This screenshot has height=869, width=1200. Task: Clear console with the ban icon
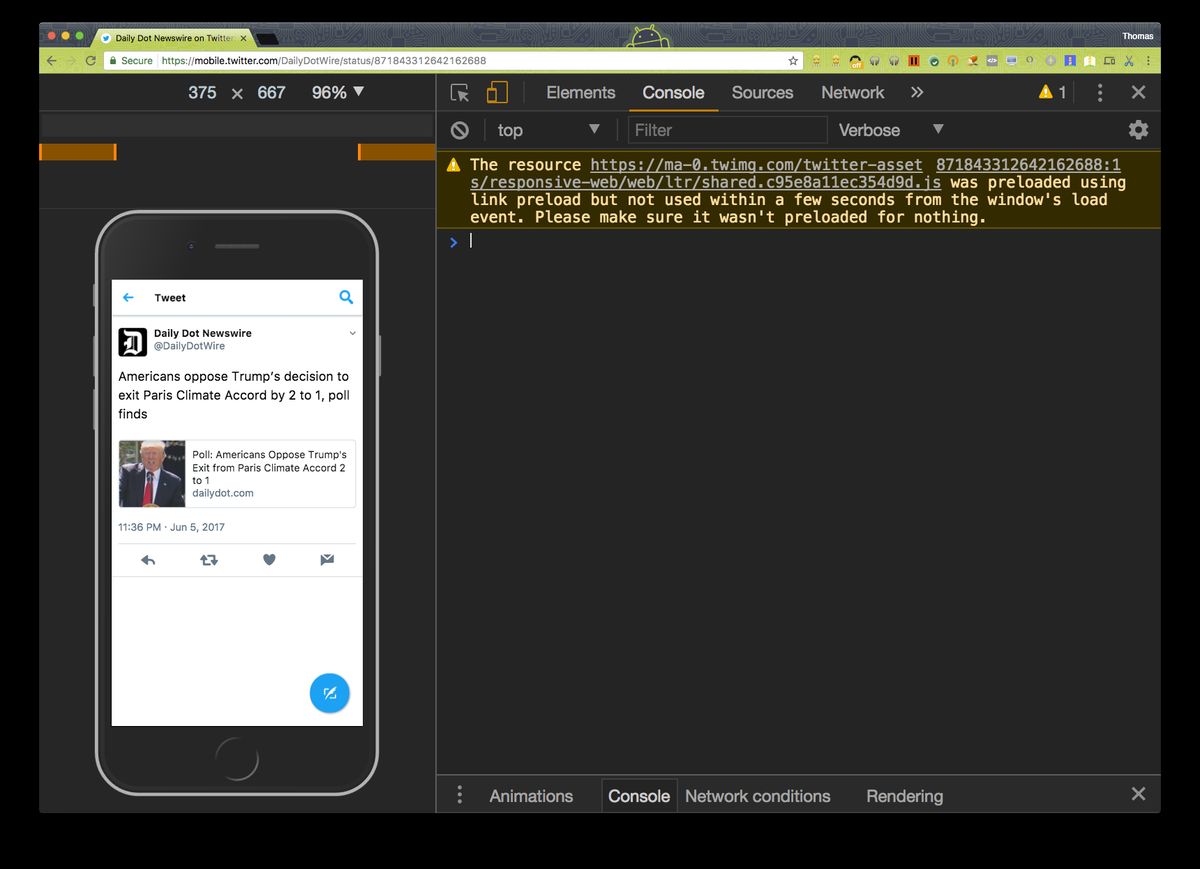point(460,130)
